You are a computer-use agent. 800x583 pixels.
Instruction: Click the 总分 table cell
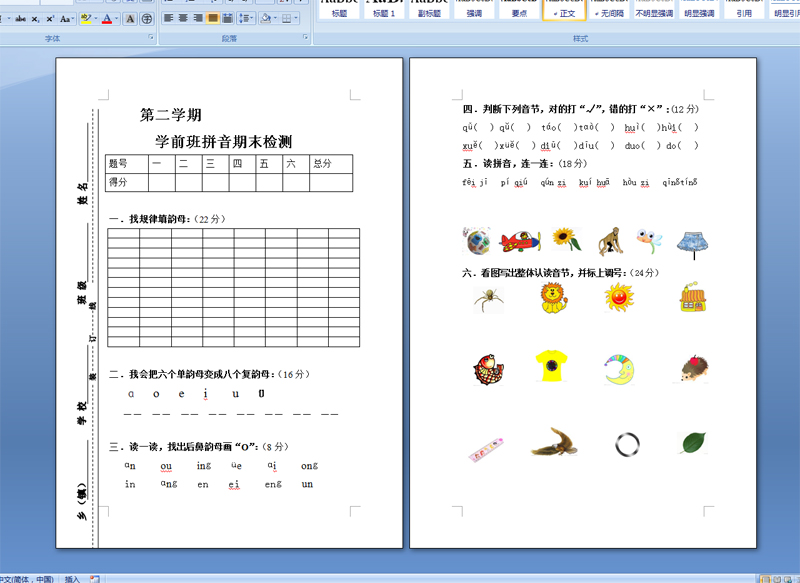pos(331,164)
